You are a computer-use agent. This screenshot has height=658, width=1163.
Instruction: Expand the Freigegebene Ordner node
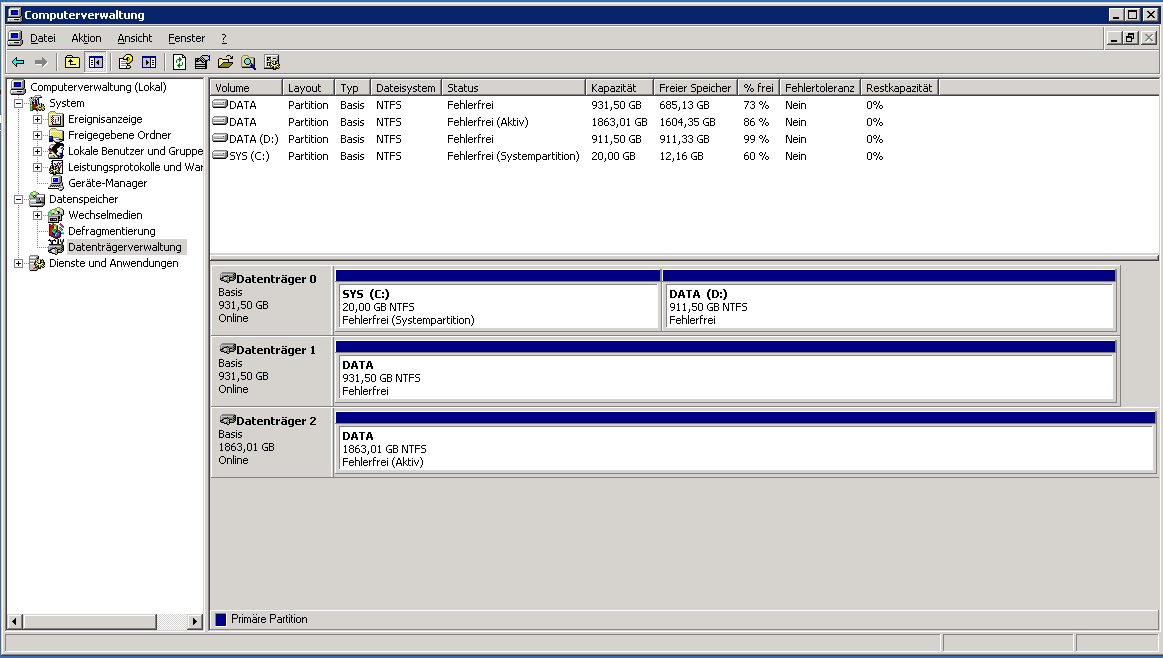(x=37, y=135)
